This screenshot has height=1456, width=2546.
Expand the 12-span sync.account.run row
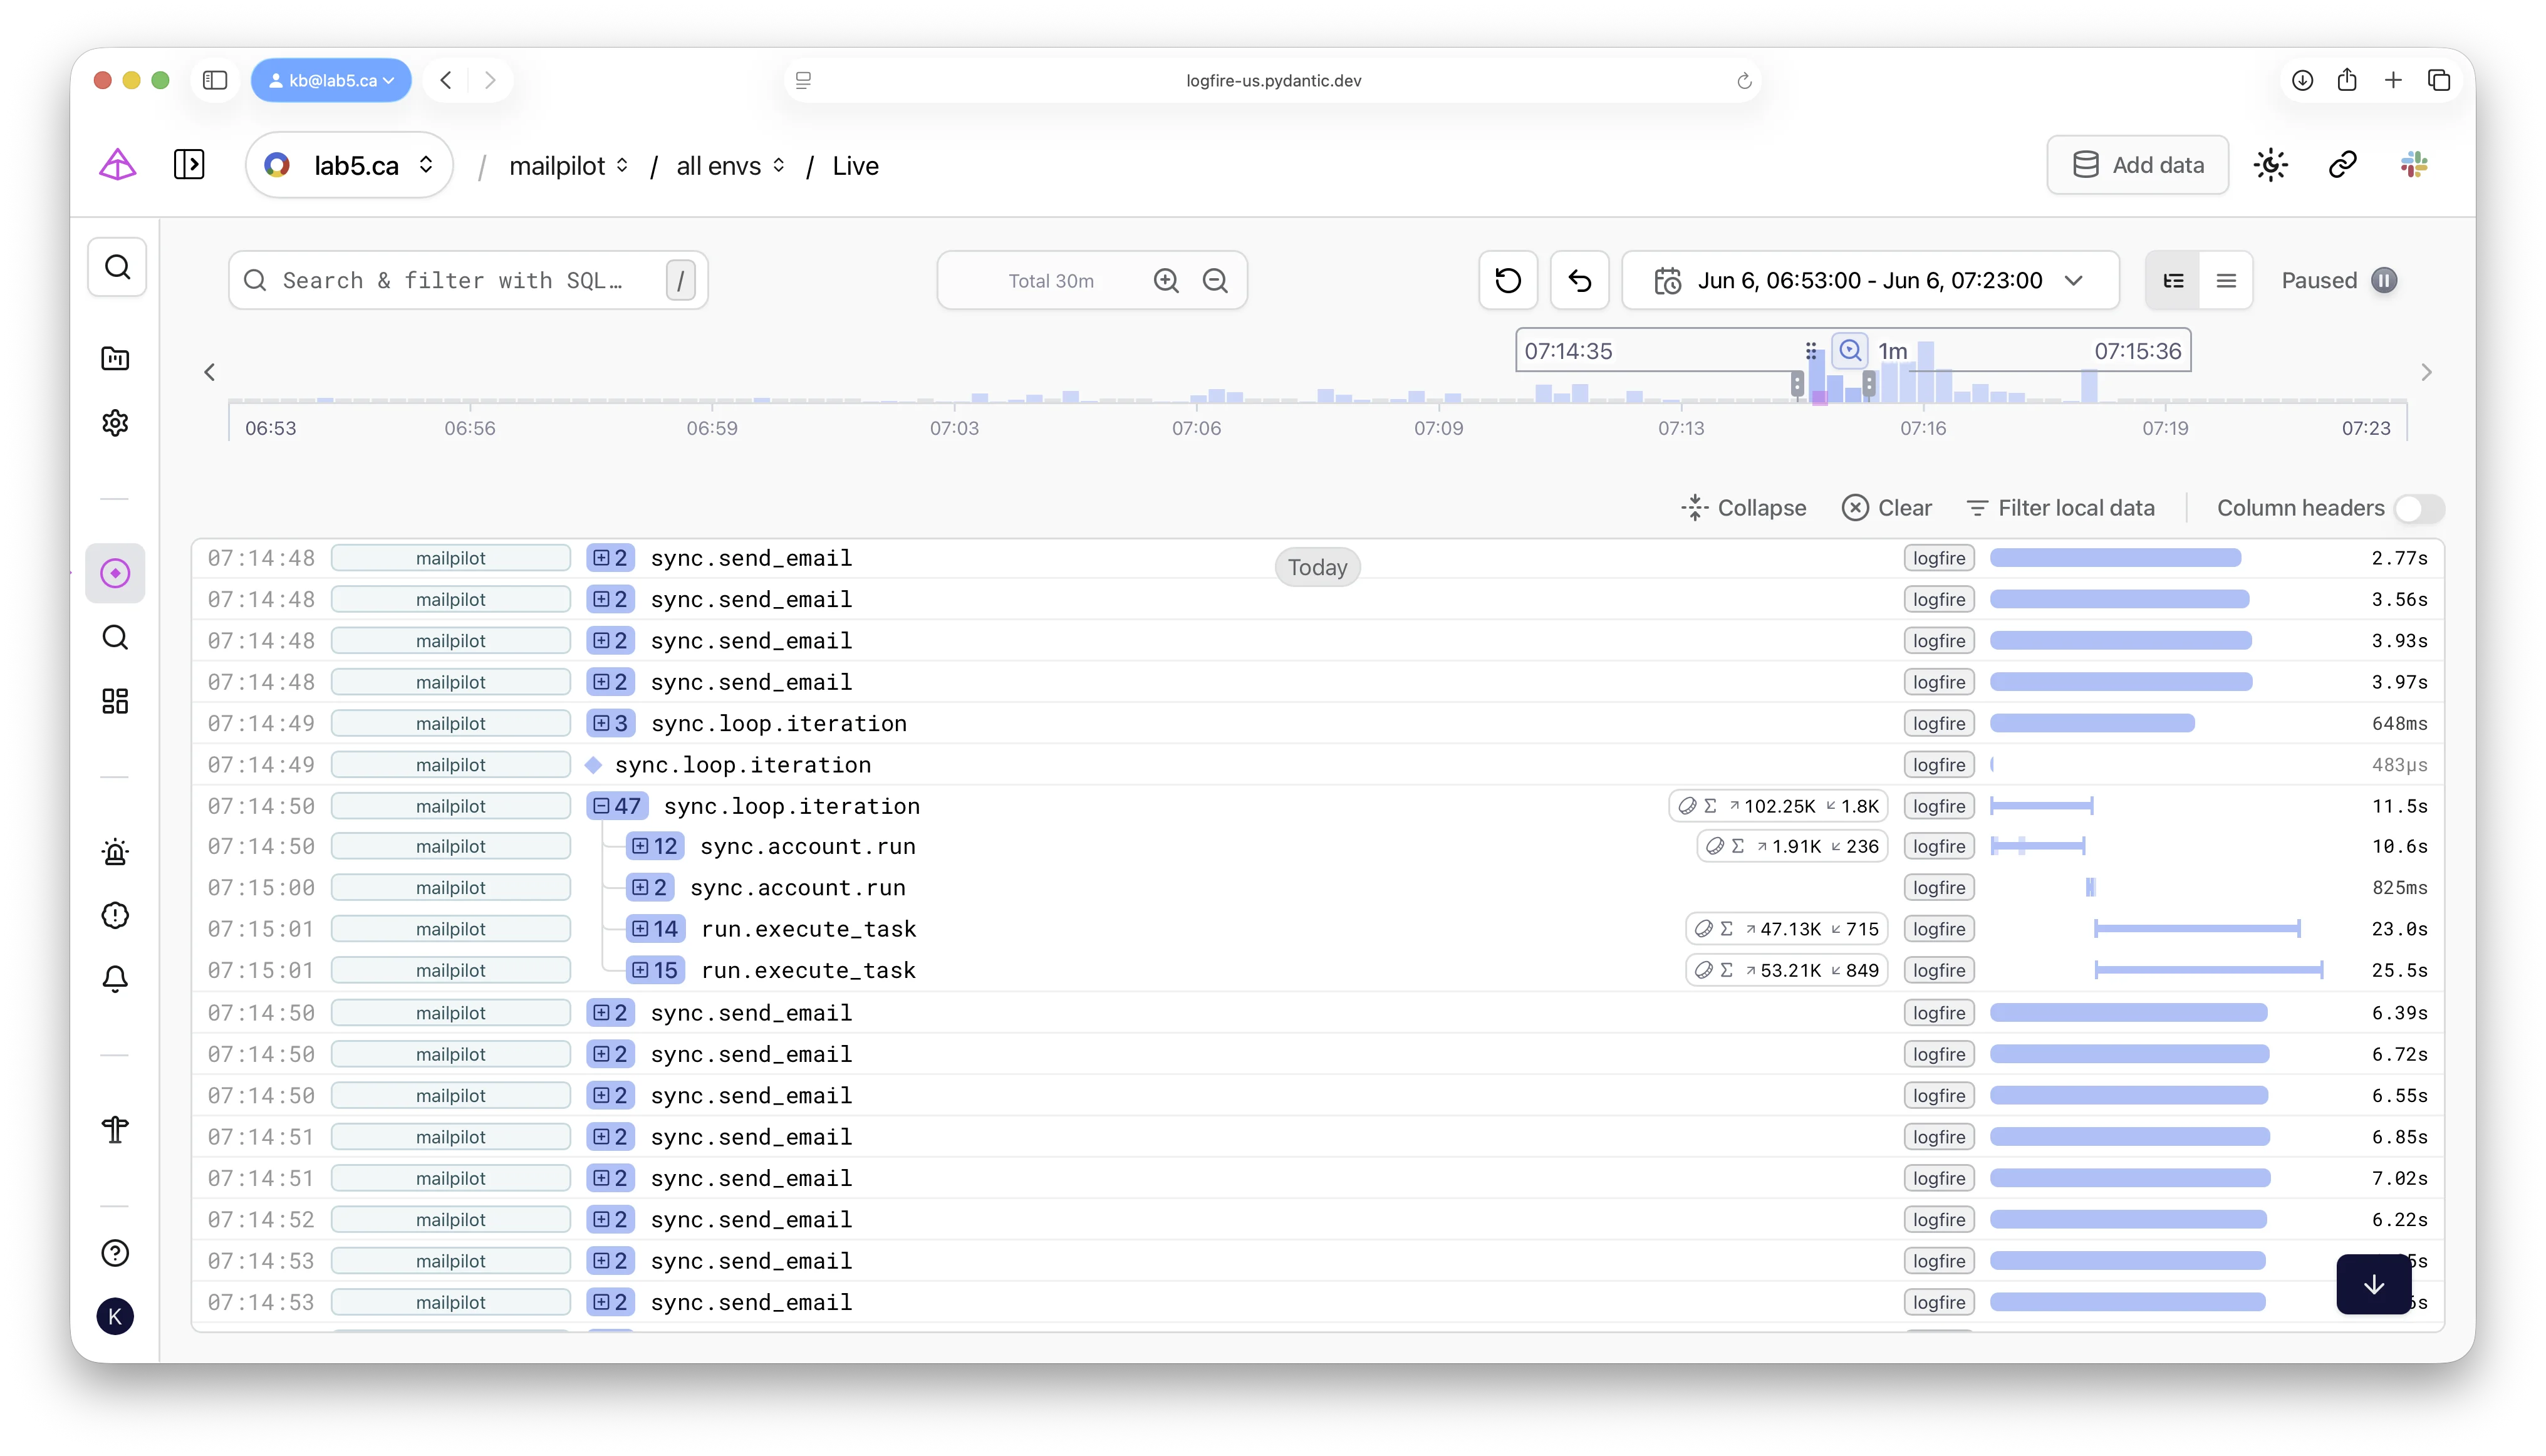(x=656, y=846)
